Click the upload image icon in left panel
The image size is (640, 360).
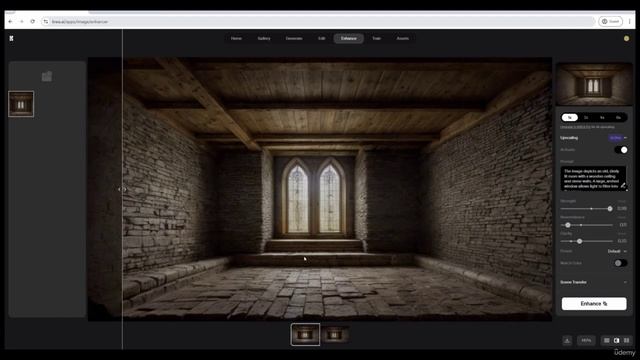(x=47, y=76)
